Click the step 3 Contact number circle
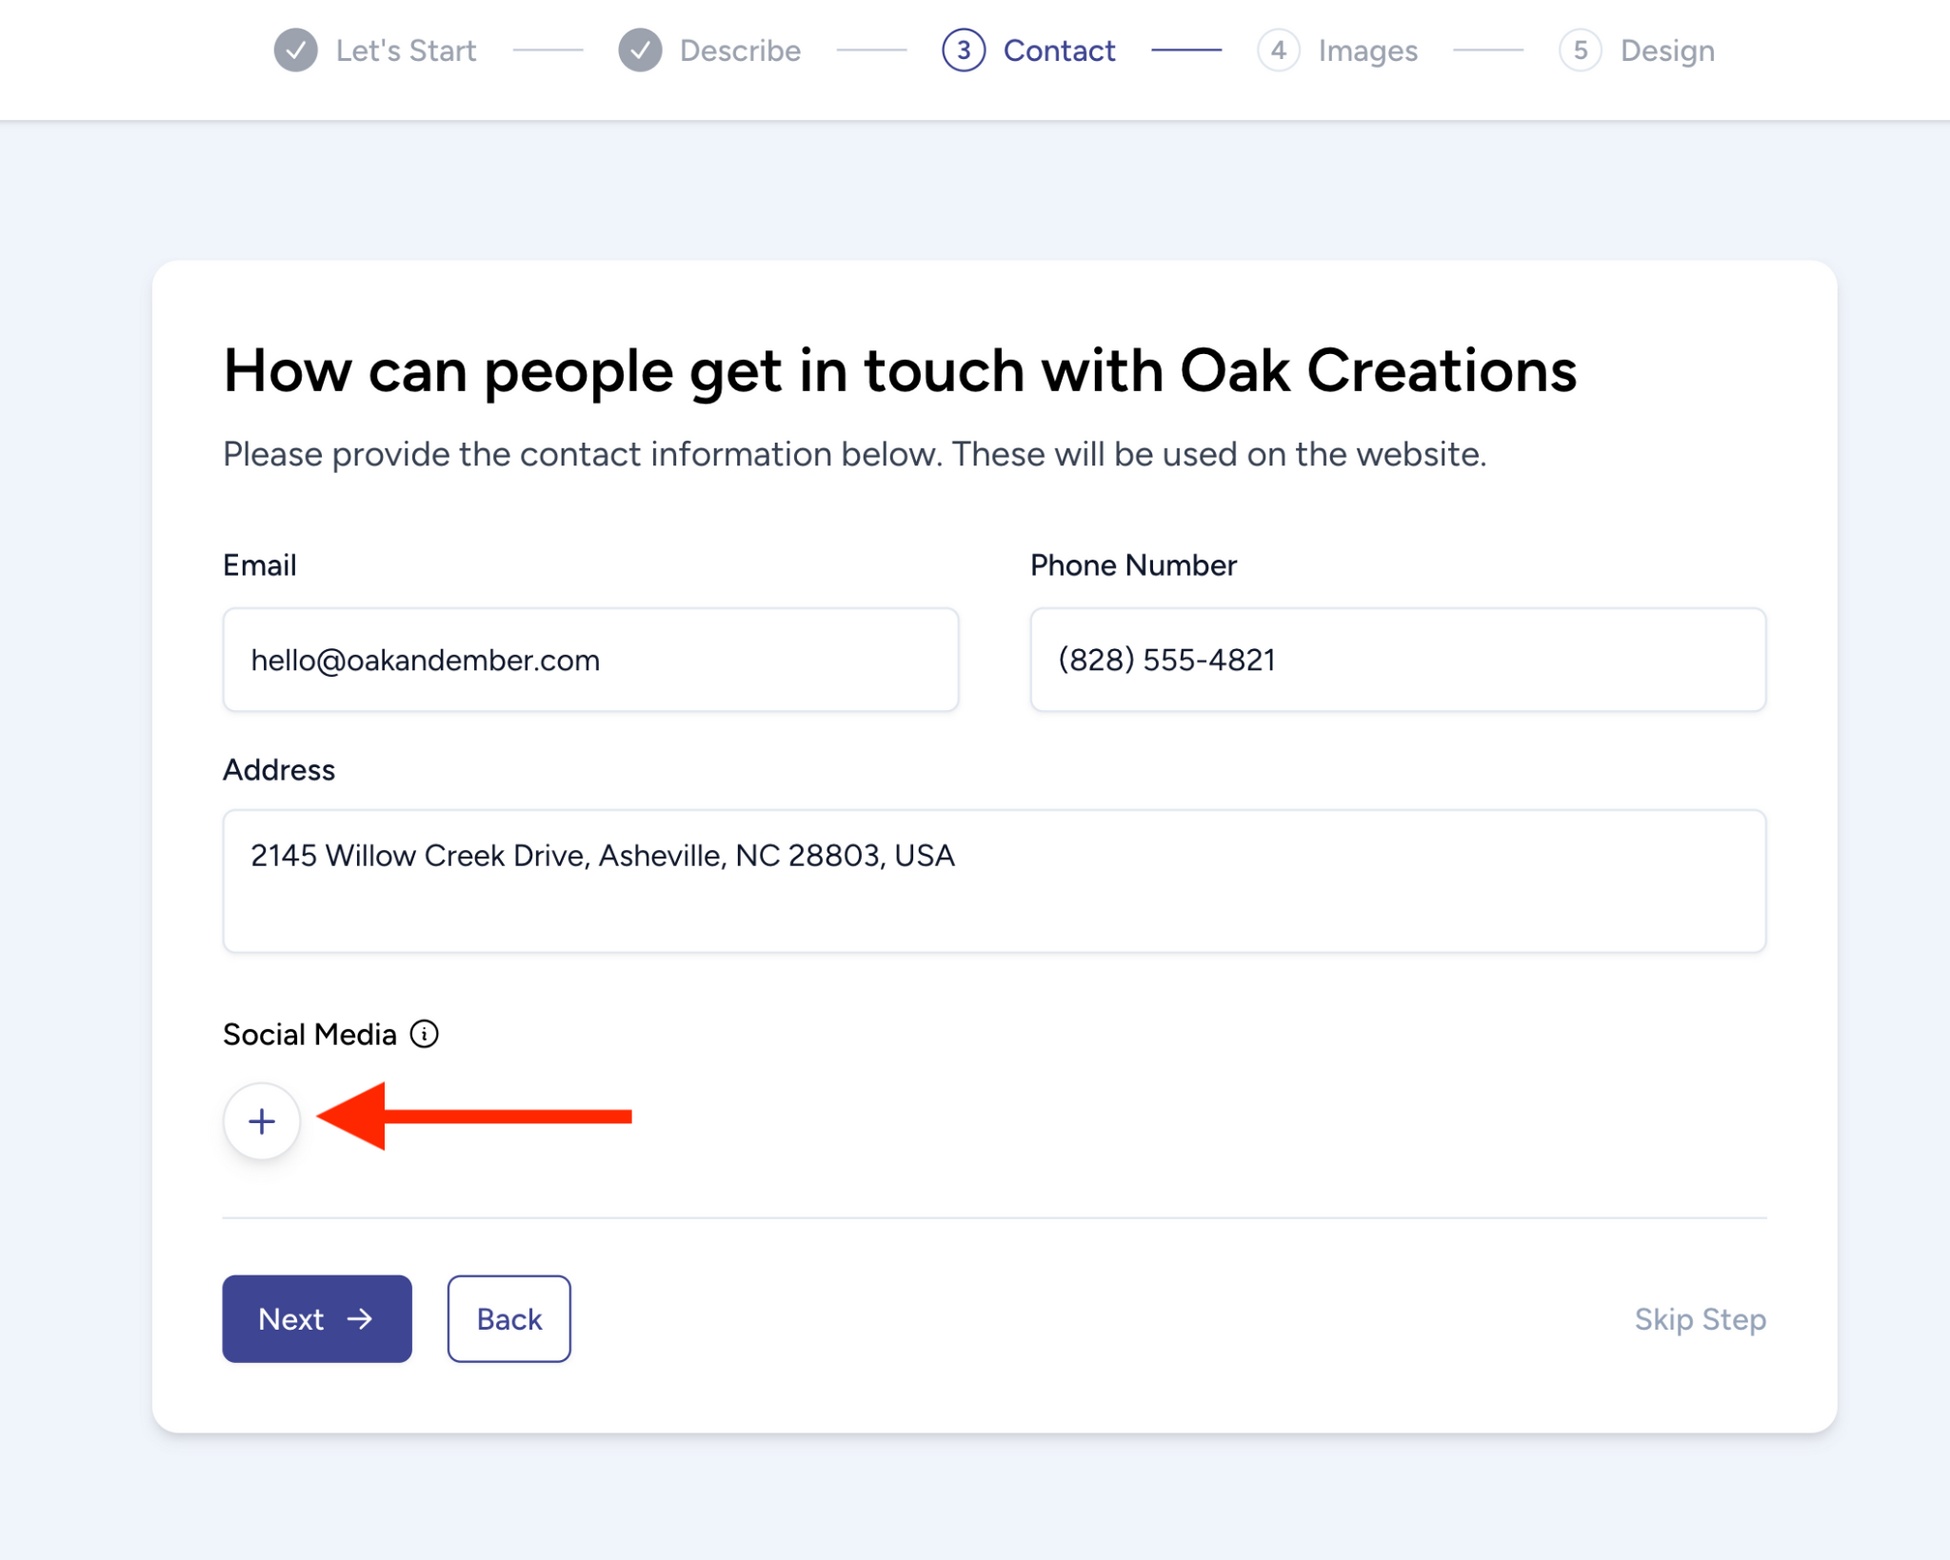 (x=962, y=50)
